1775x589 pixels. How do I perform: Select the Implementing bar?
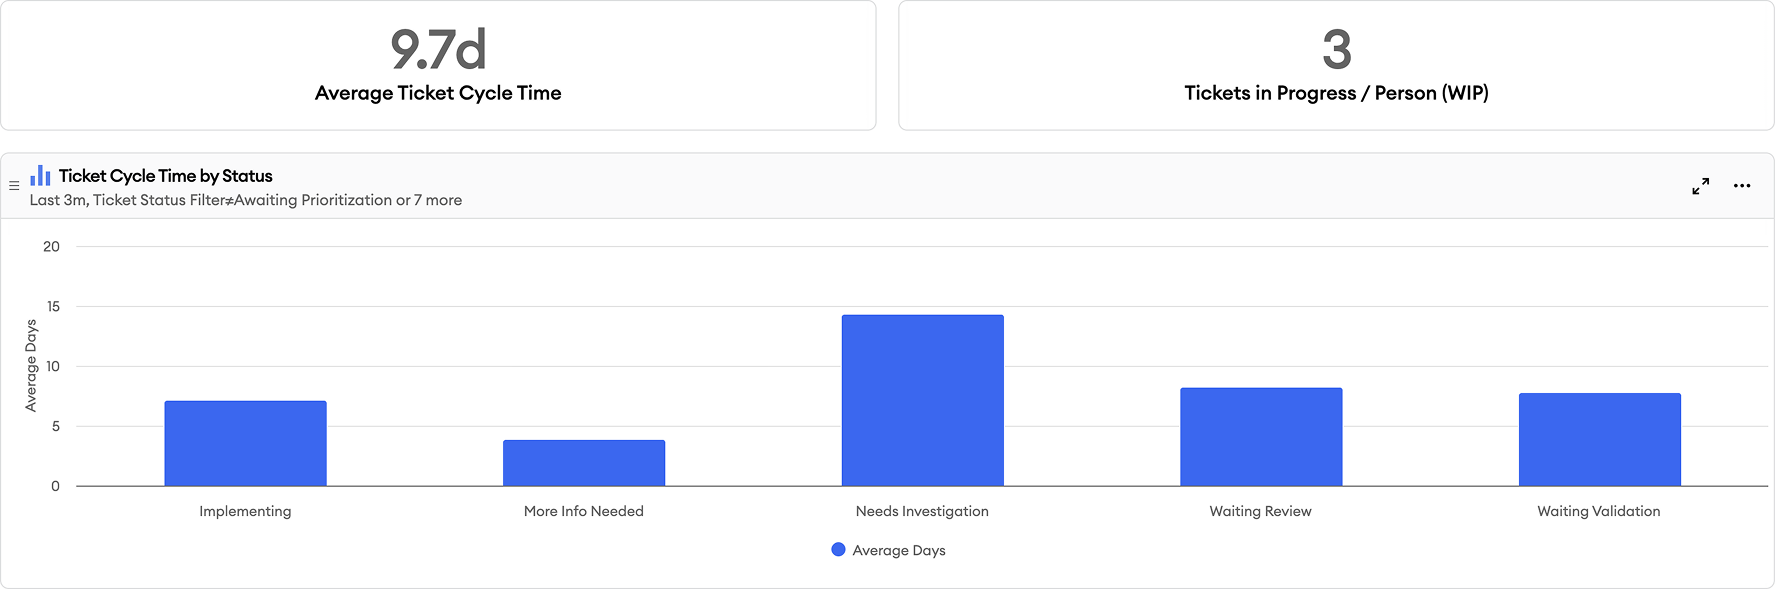point(245,440)
